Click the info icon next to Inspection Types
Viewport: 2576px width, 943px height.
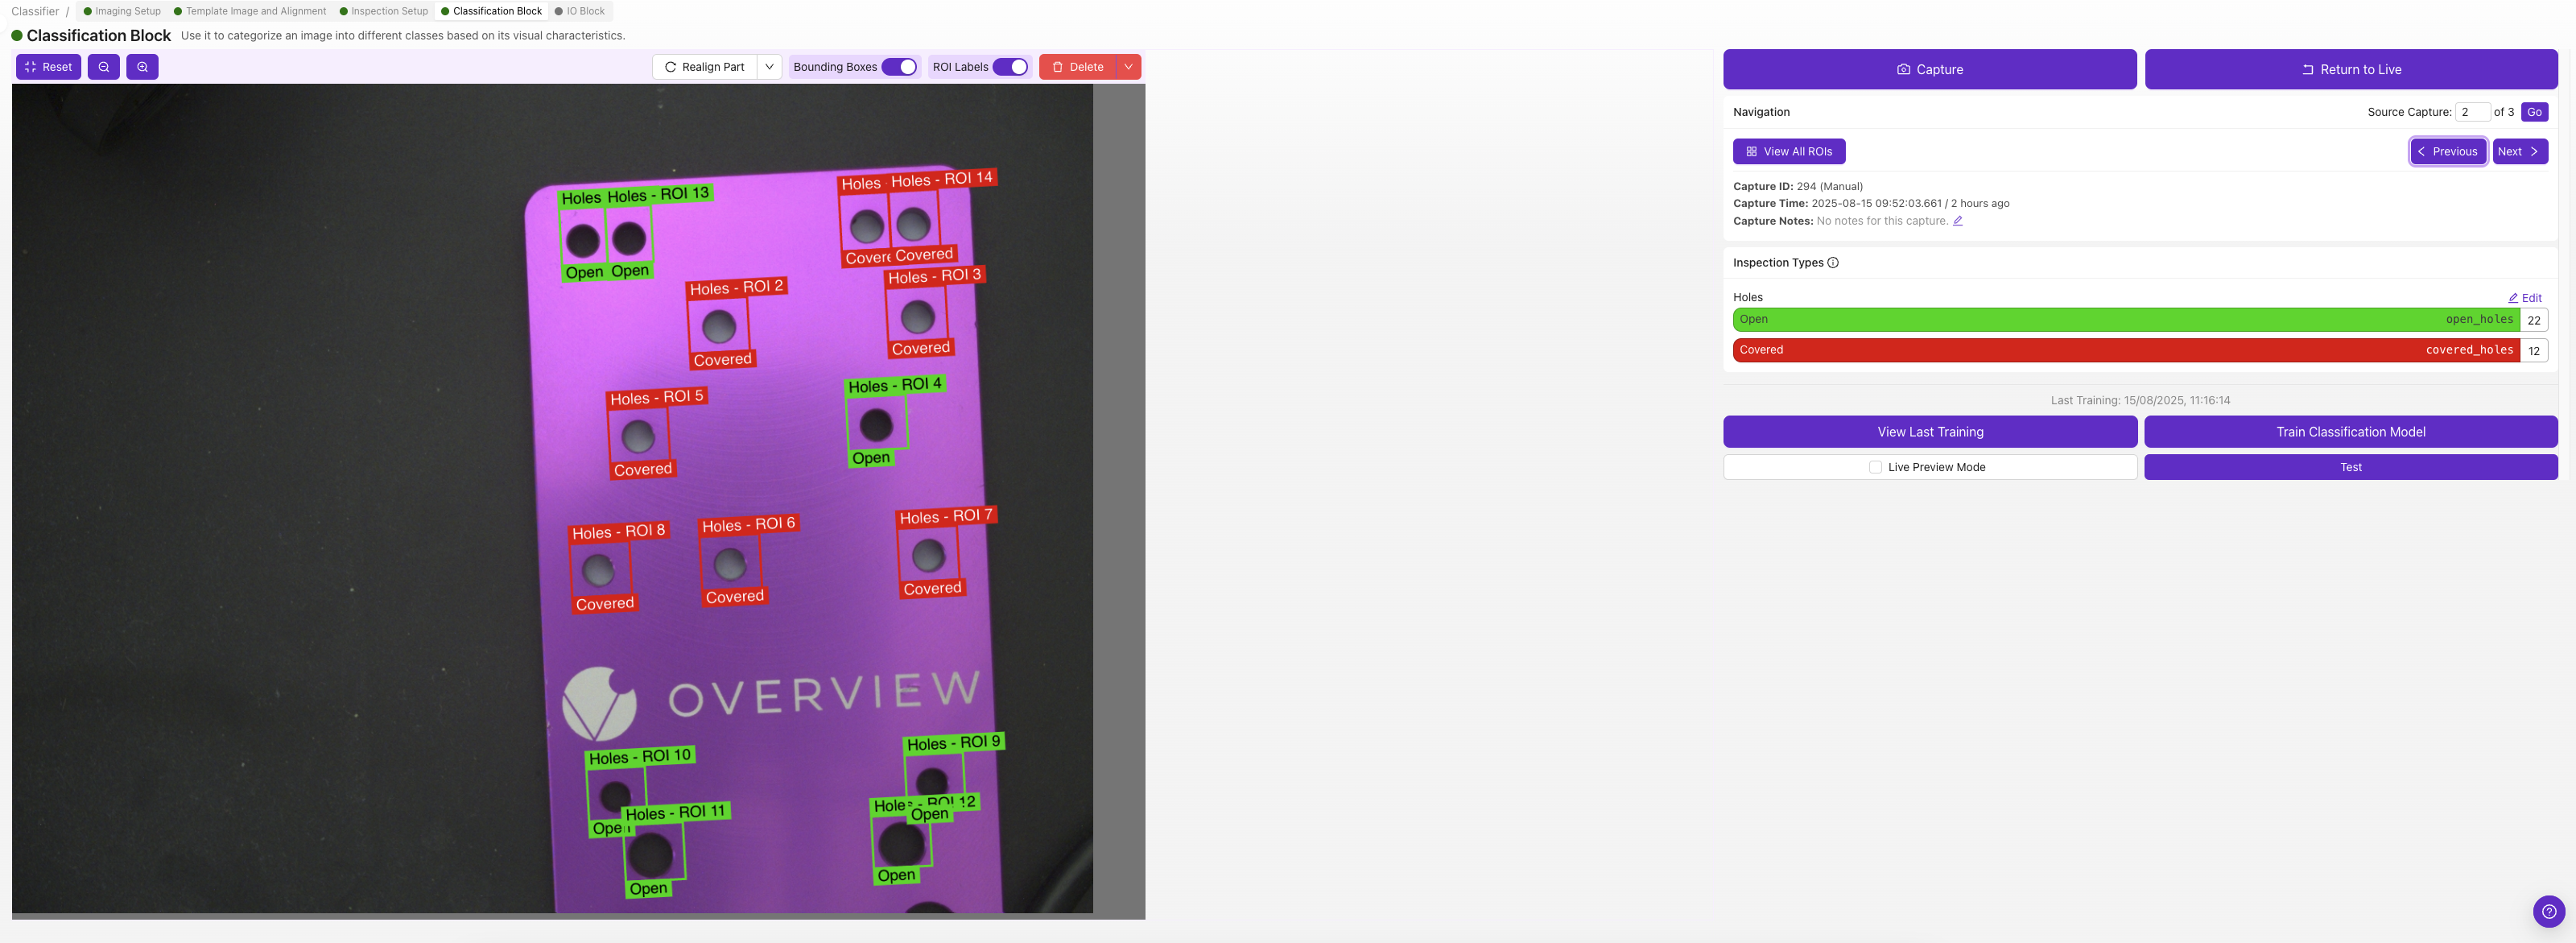click(1833, 262)
